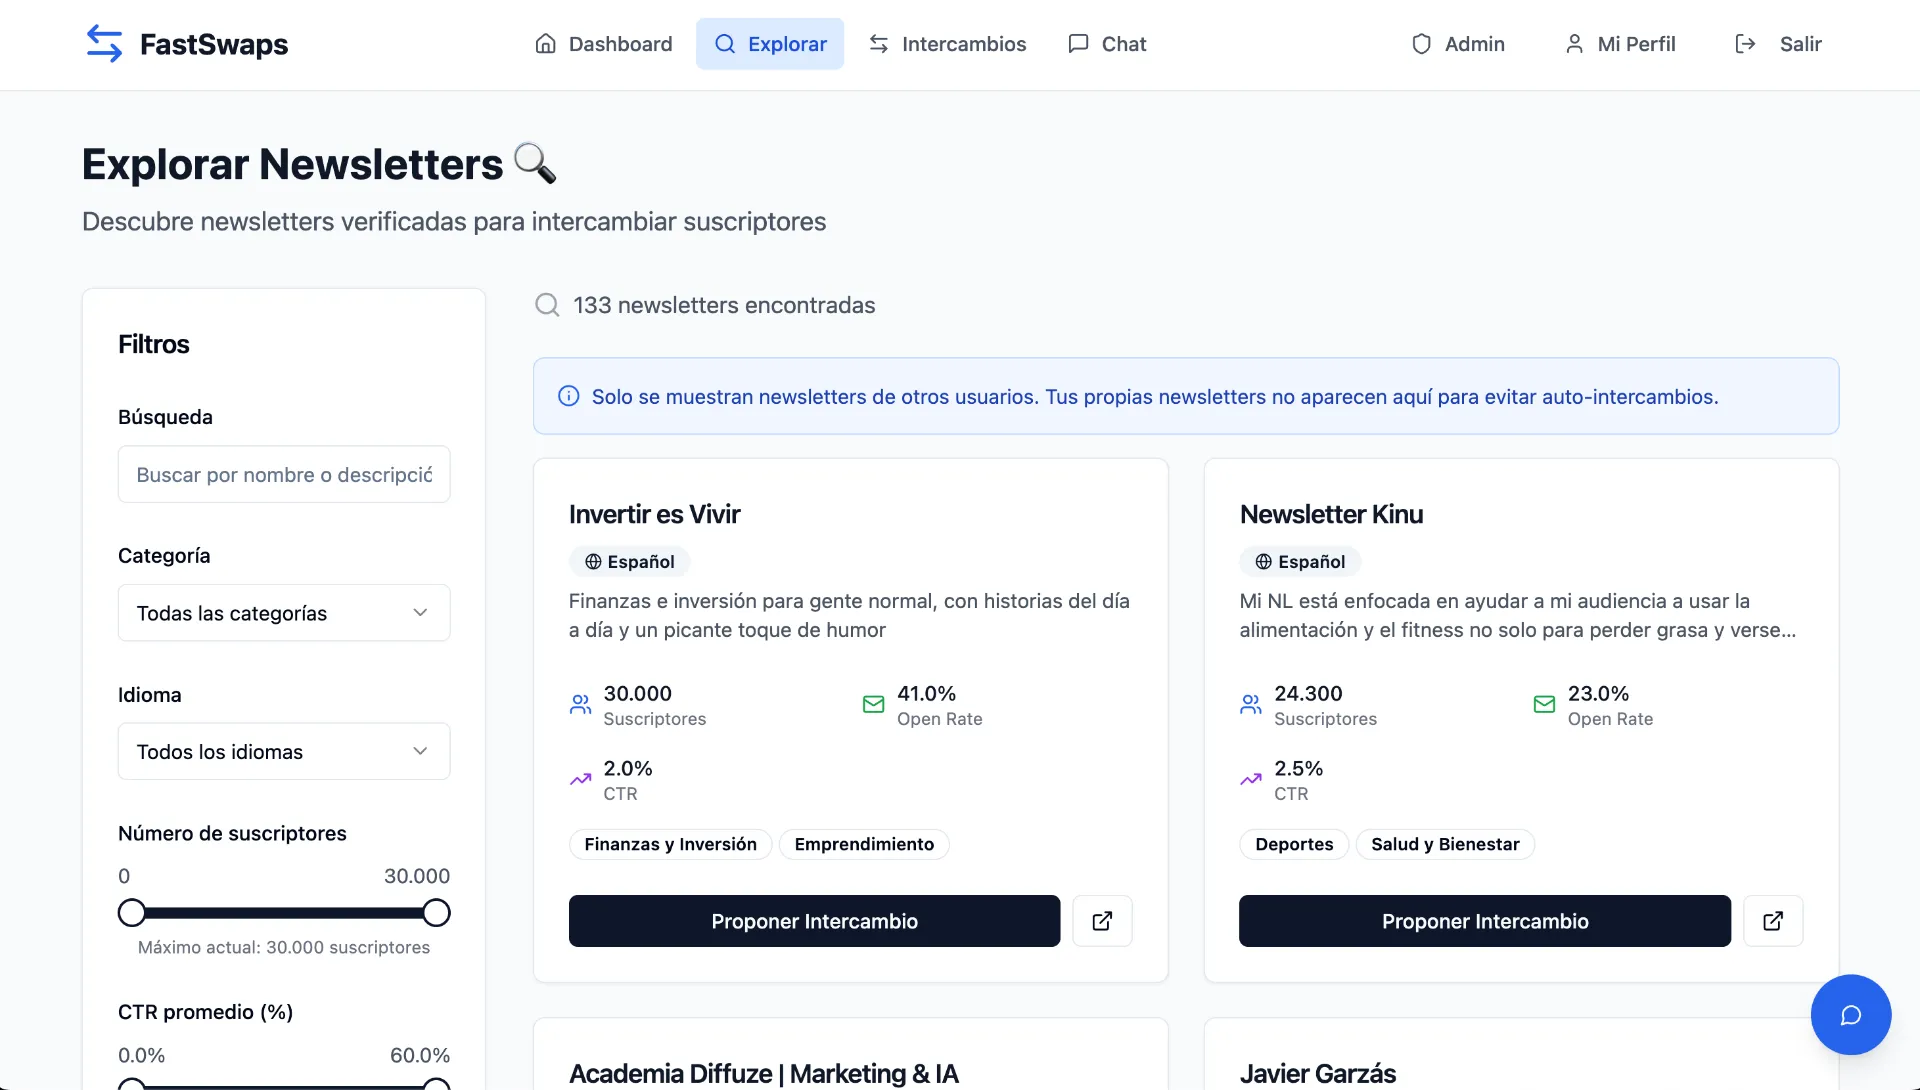This screenshot has width=1920, height=1090.
Task: Click the Academia Diffuze | Marketing & IA title
Action: 763,1073
